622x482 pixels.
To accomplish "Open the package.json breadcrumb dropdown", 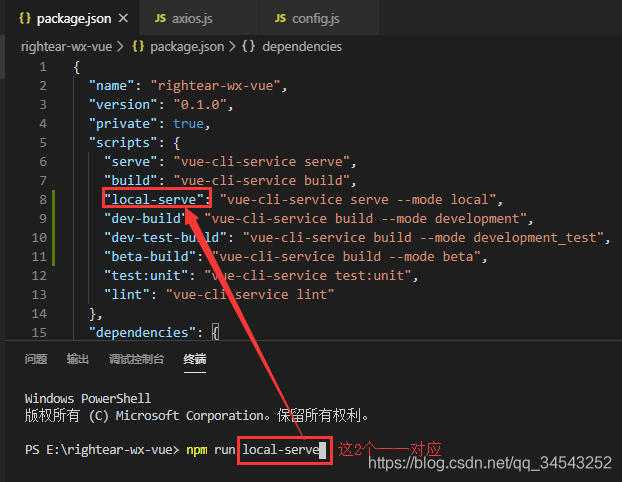I will click(x=186, y=46).
